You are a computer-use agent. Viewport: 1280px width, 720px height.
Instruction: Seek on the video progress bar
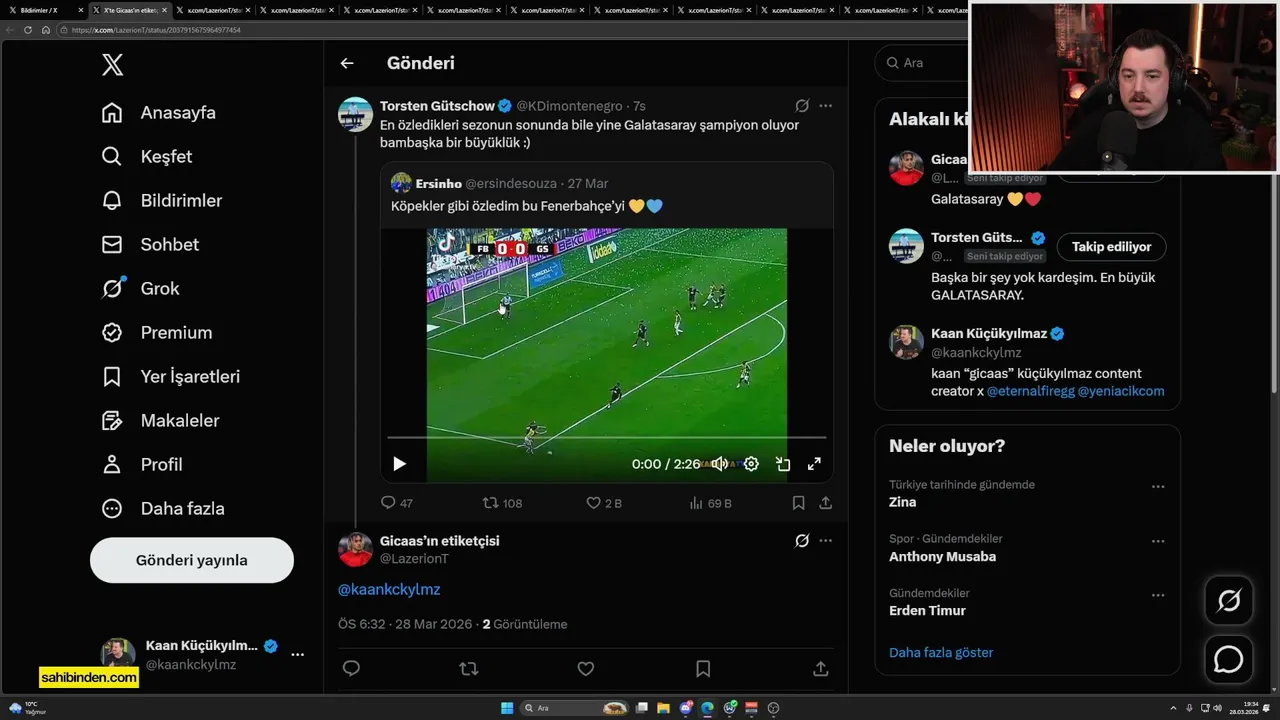click(607, 438)
